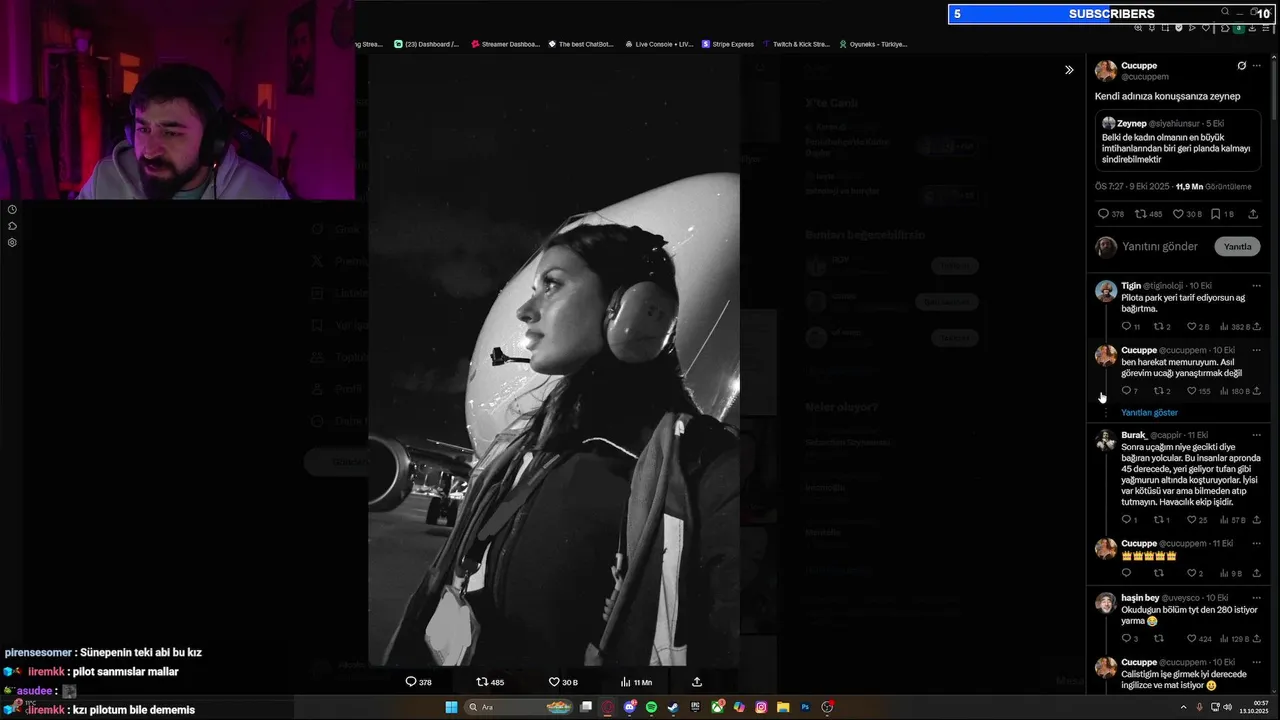Switch to 'Streamer Dashboa...' browser tab
Screen dimensions: 1280x720
click(505, 44)
